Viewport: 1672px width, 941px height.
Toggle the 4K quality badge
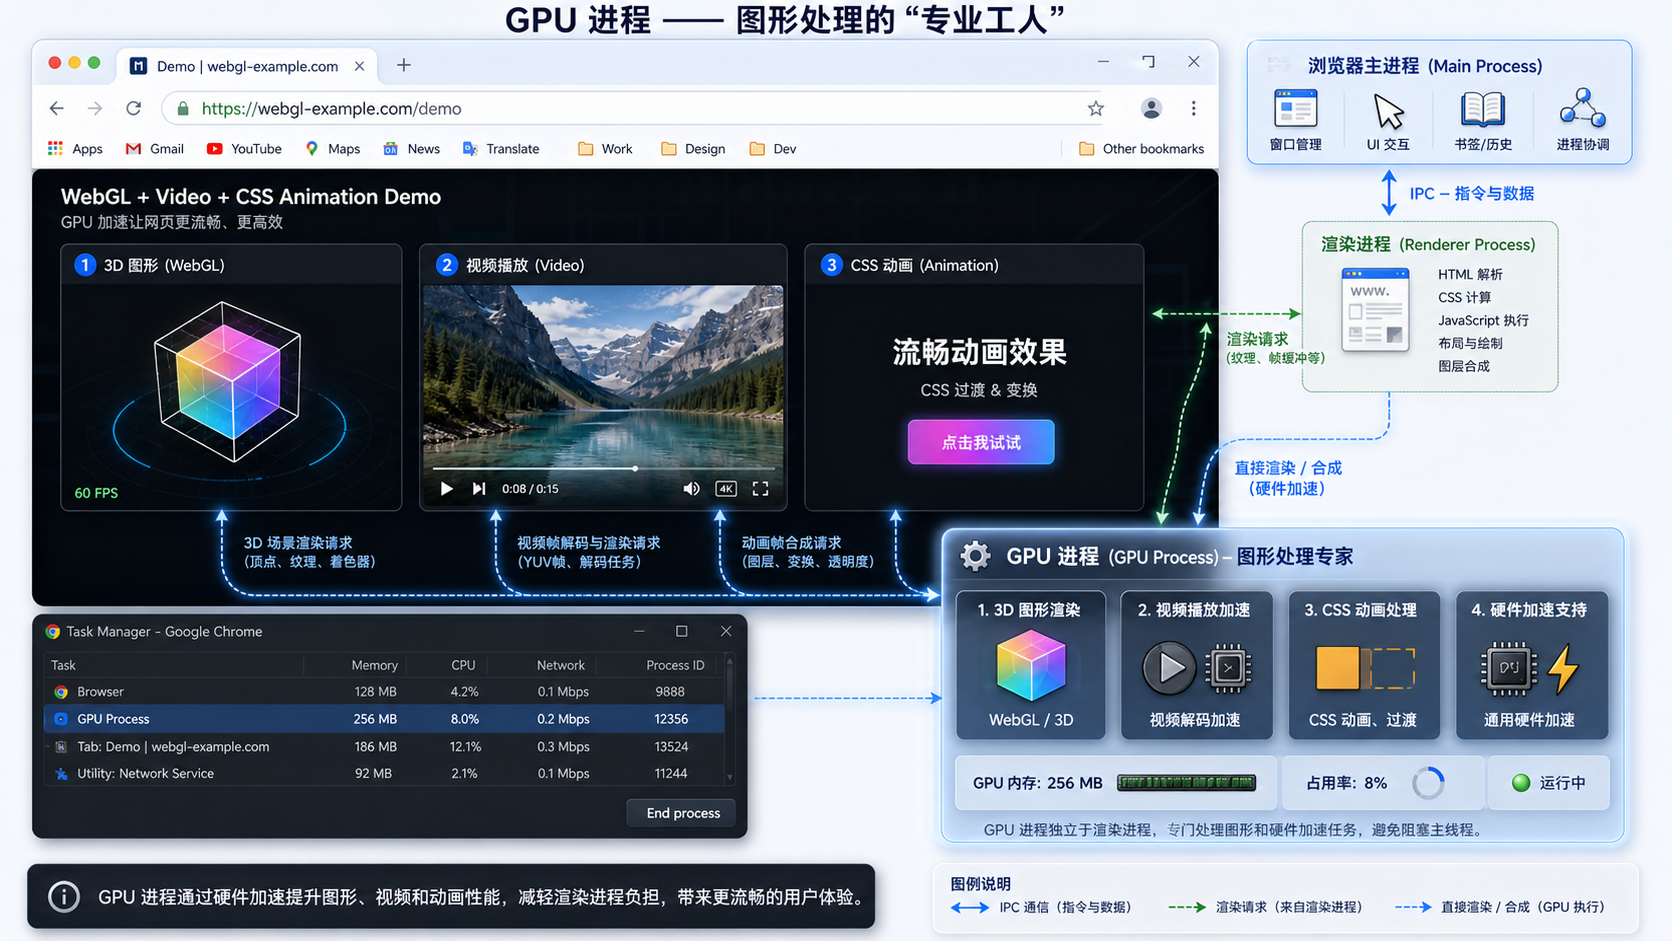pyautogui.click(x=726, y=488)
